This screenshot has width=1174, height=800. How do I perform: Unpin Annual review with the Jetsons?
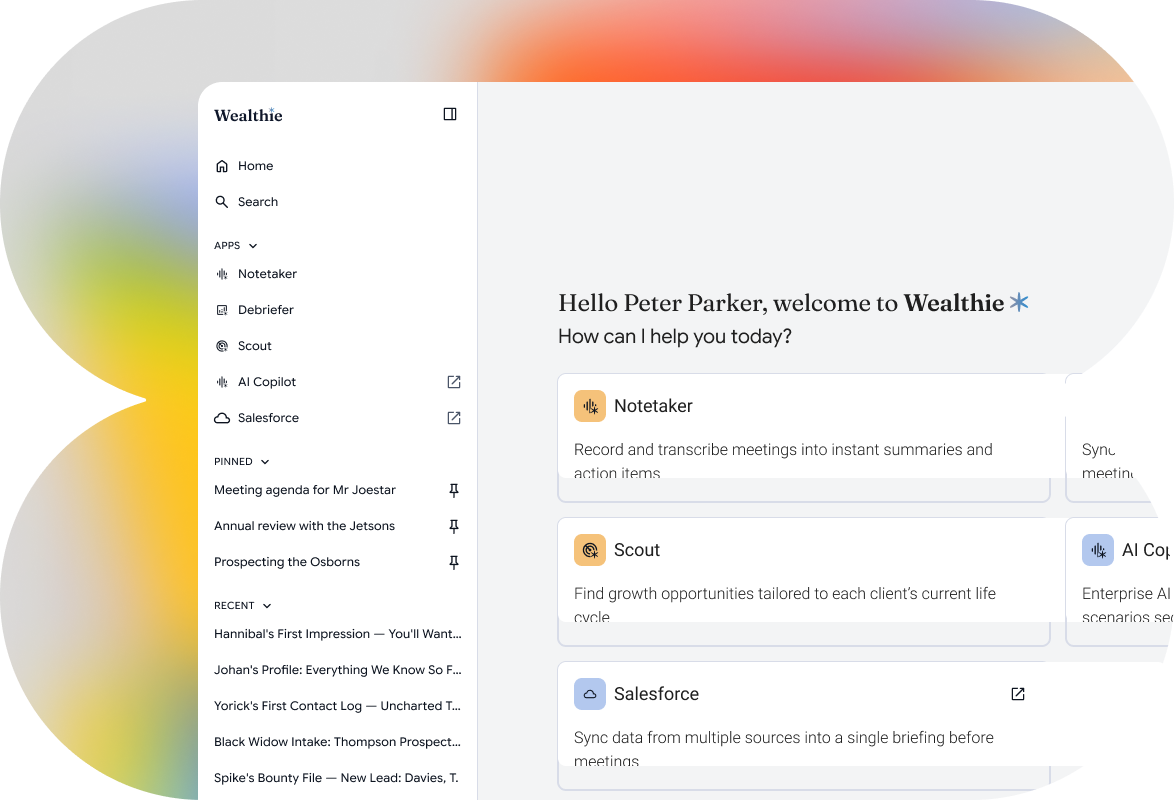(x=454, y=526)
